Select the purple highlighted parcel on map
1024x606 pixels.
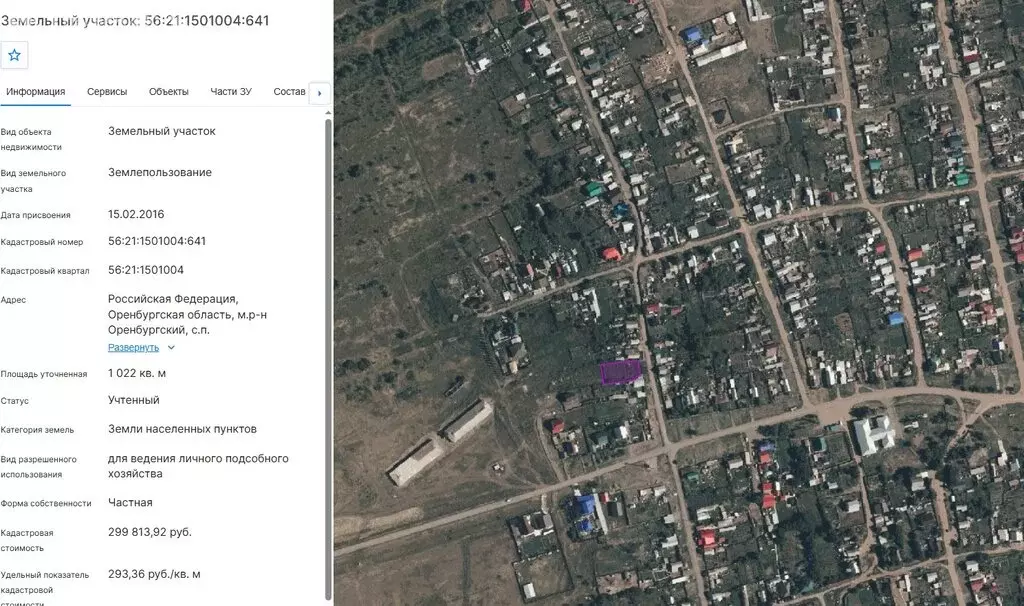click(620, 372)
